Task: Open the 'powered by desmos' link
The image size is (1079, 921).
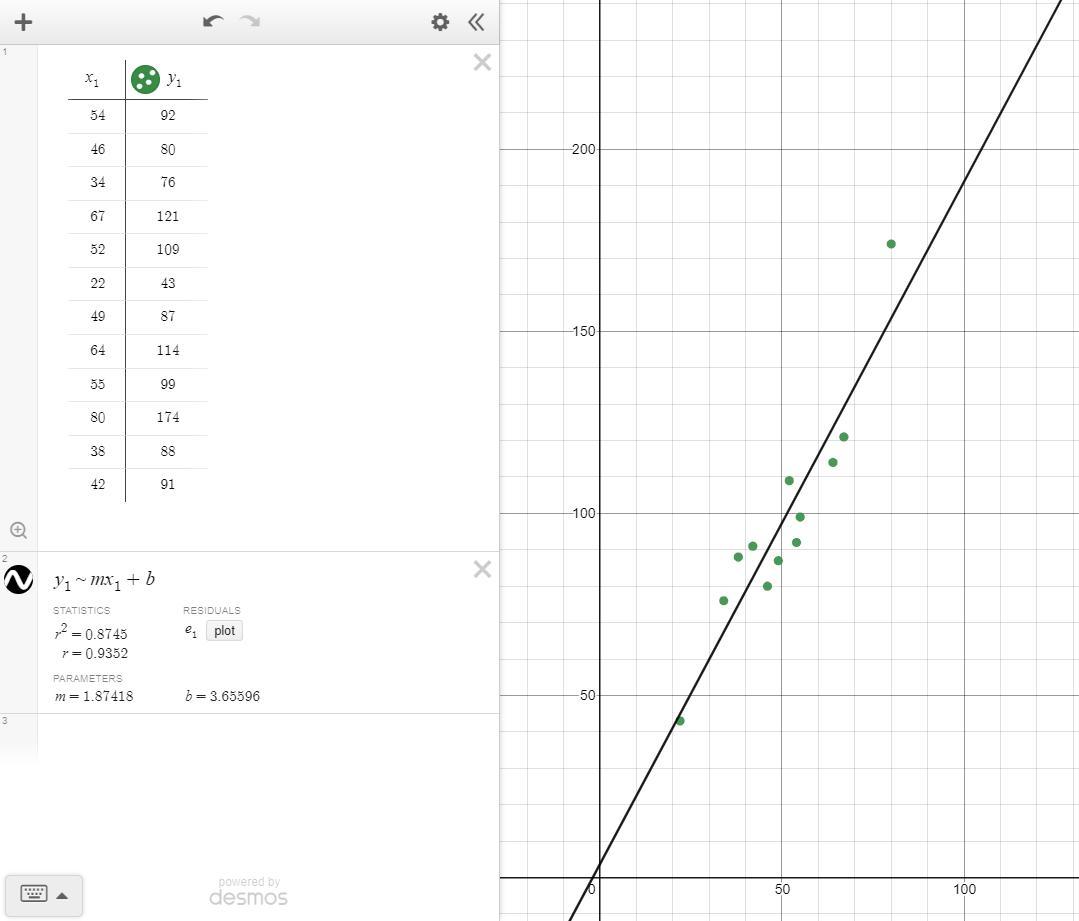Action: pyautogui.click(x=248, y=891)
